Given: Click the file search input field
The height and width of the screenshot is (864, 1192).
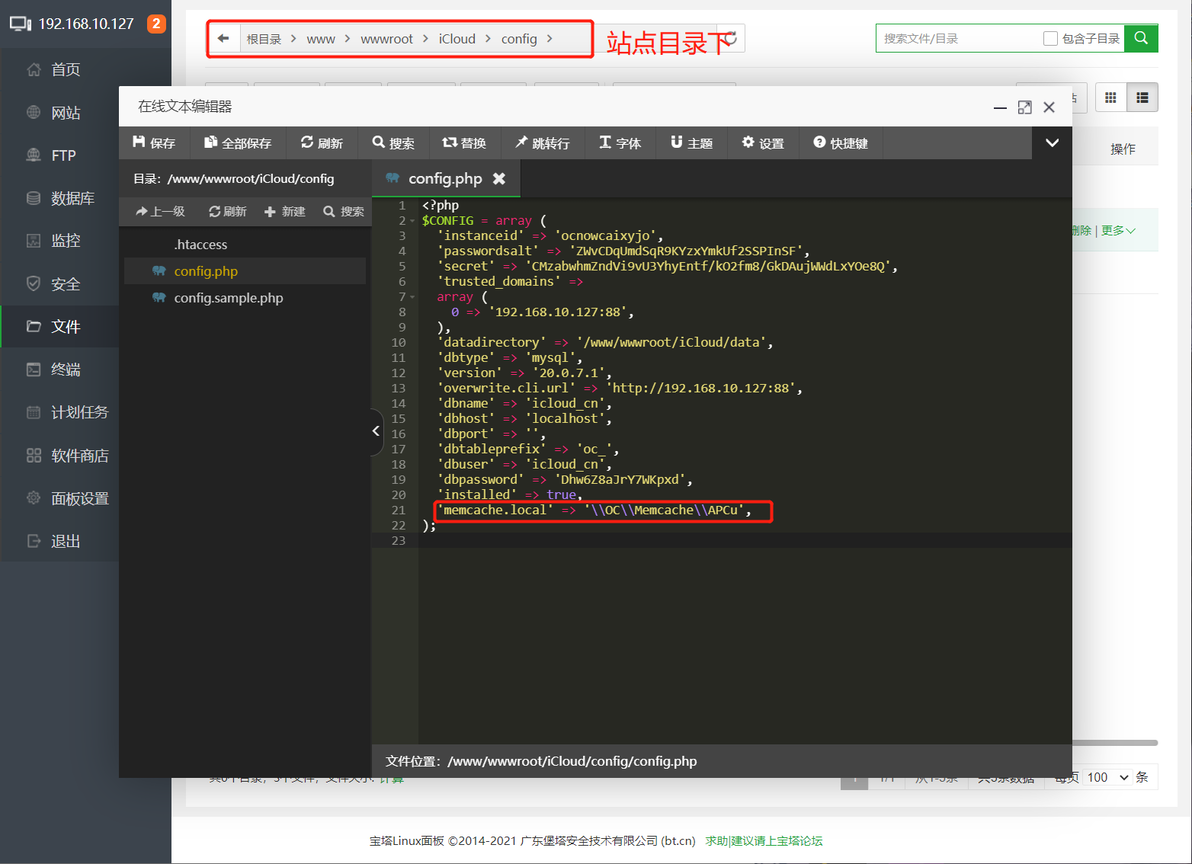Looking at the screenshot, I should [958, 39].
